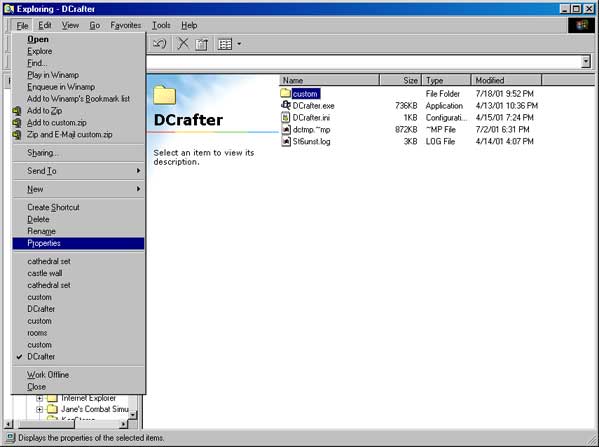Open the Views dropdown arrow
The image size is (599, 447).
239,44
